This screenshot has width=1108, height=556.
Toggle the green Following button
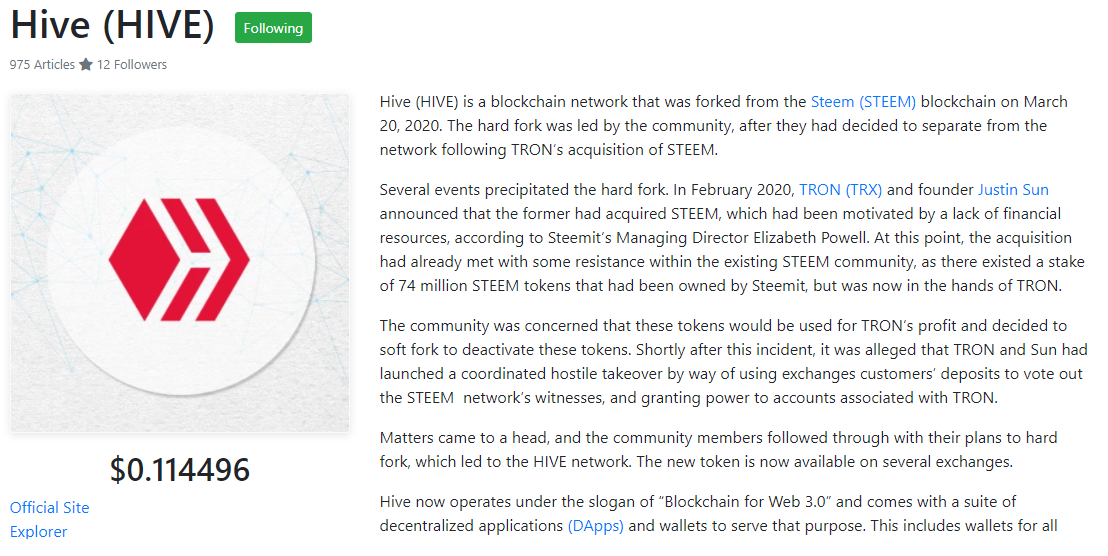coord(273,28)
